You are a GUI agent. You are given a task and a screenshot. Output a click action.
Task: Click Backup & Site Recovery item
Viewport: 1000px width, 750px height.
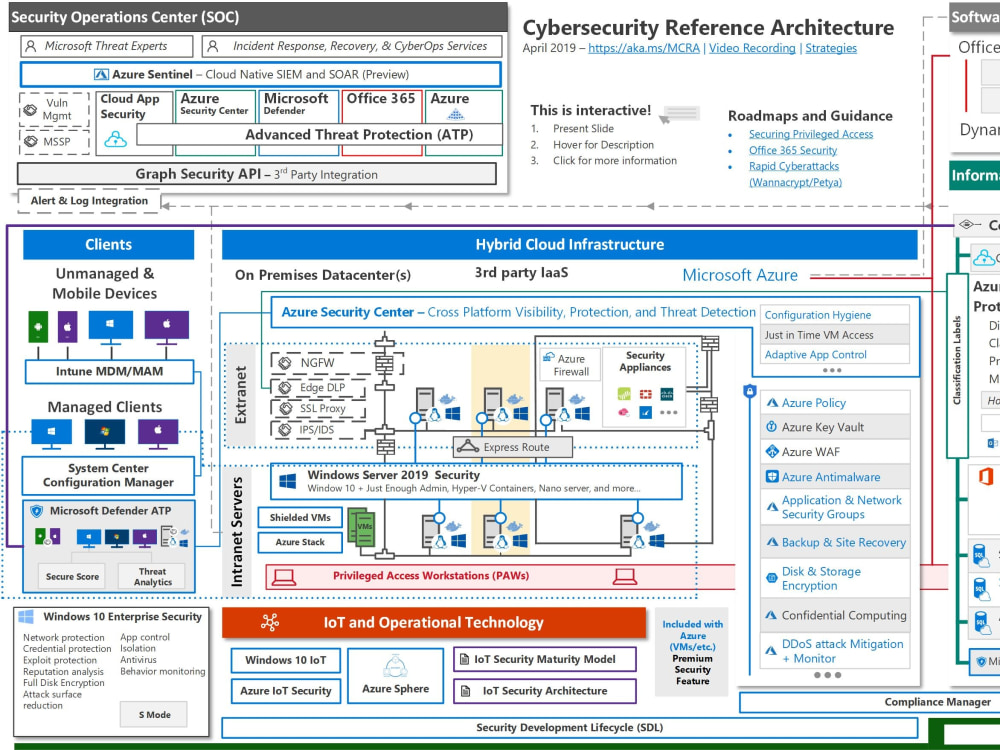click(x=835, y=542)
